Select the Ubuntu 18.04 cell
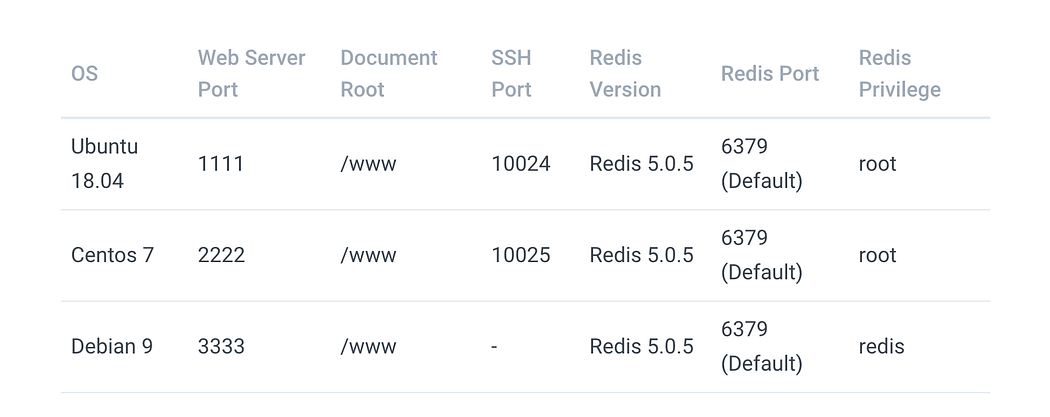 [104, 164]
